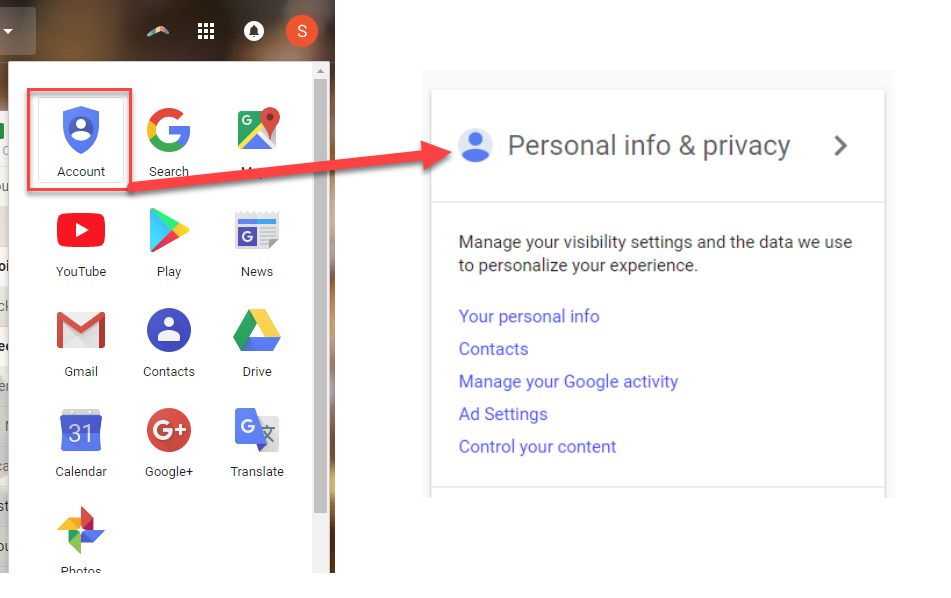Open the Account app with shield icon
Viewport: 951px width, 598px height.
(81, 140)
